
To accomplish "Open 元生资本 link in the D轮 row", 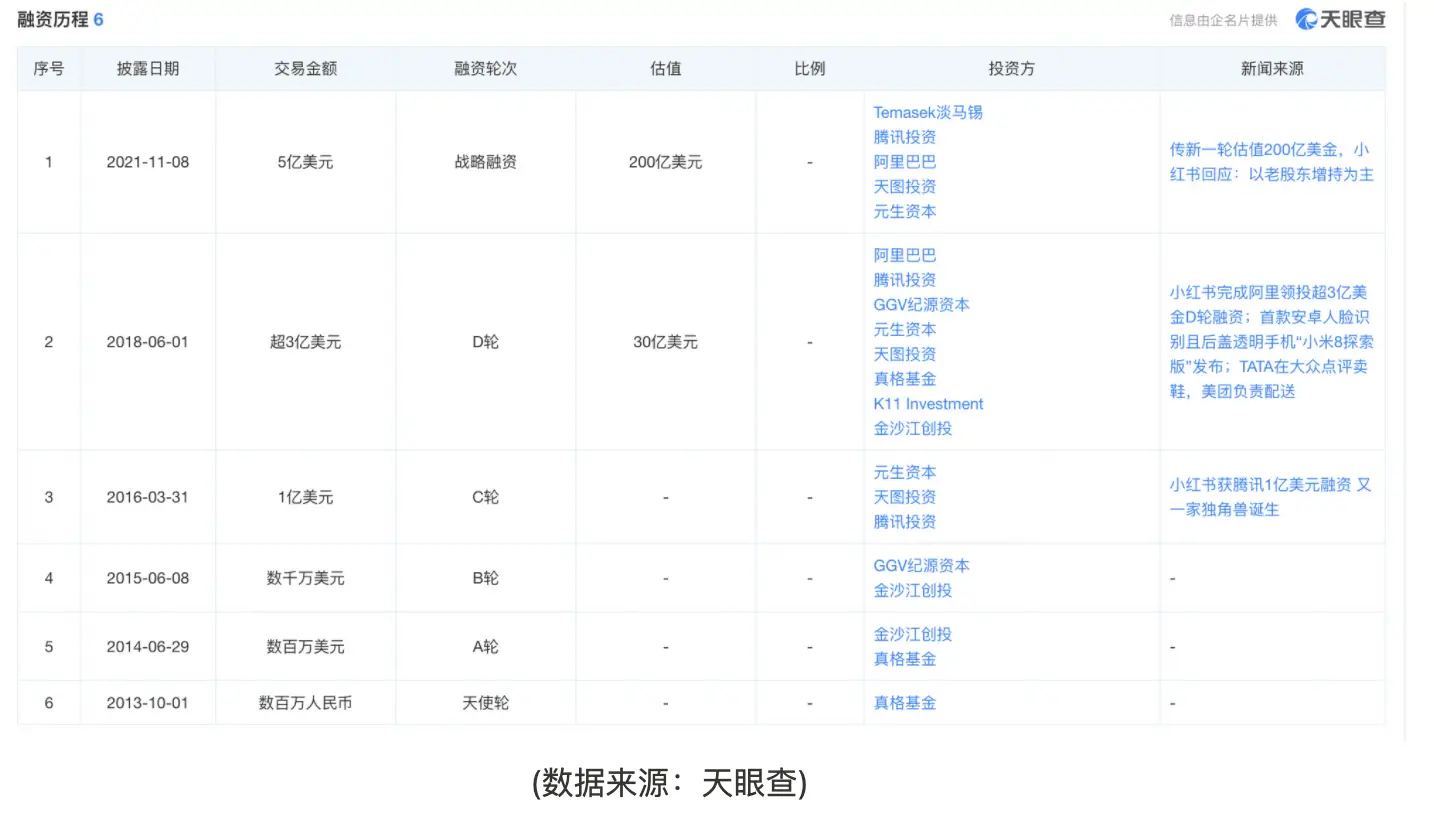I will click(x=905, y=330).
